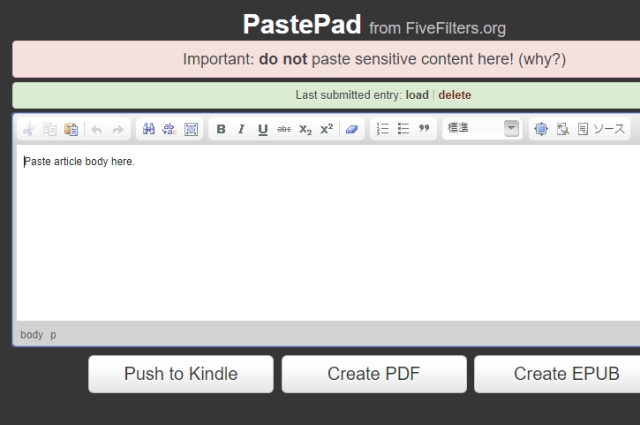Toggle bold formatting
Image resolution: width=640 pixels, height=425 pixels.
[x=221, y=129]
